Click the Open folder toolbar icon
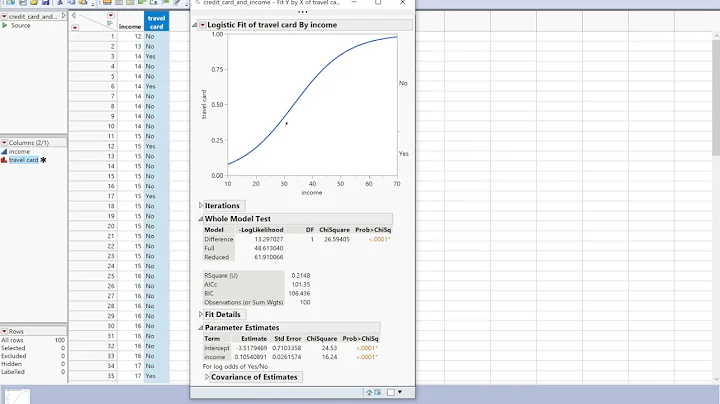720x404 pixels. pos(34,2)
